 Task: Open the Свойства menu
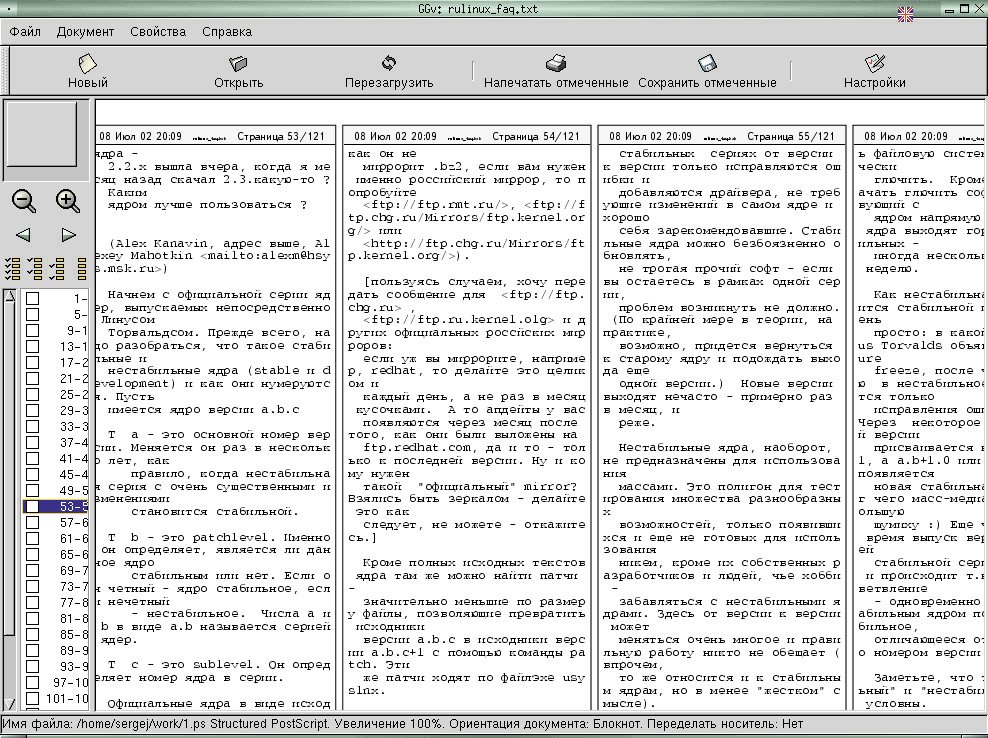click(x=158, y=32)
